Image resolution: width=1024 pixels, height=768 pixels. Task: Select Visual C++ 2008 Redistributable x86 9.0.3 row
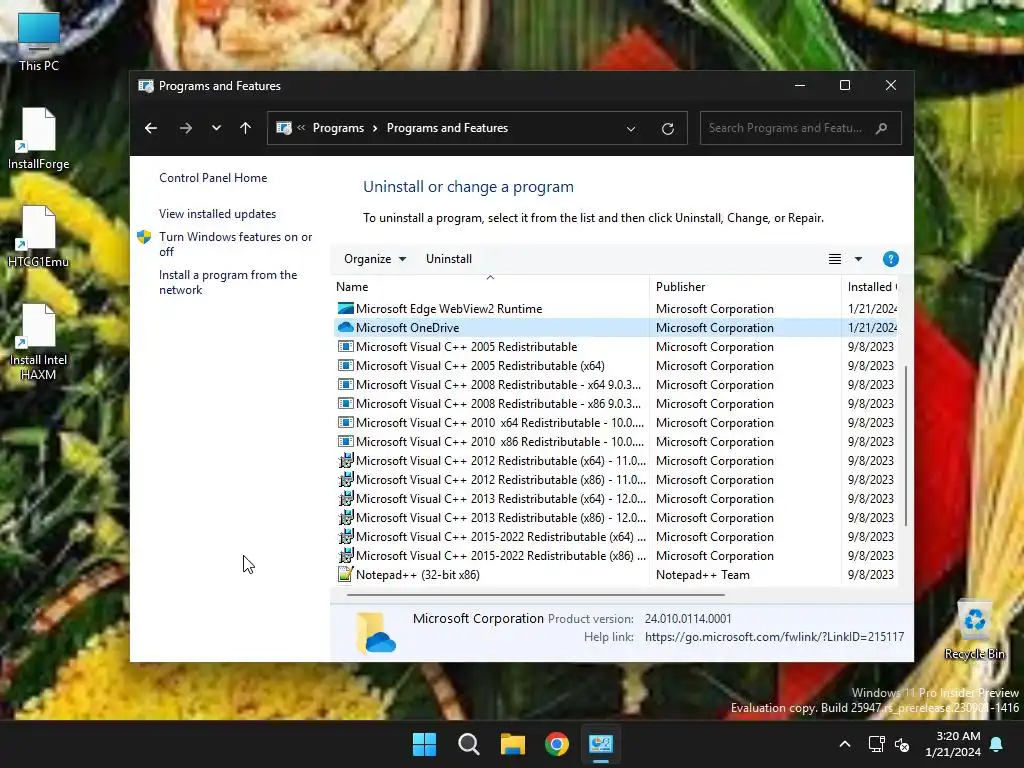(615, 404)
